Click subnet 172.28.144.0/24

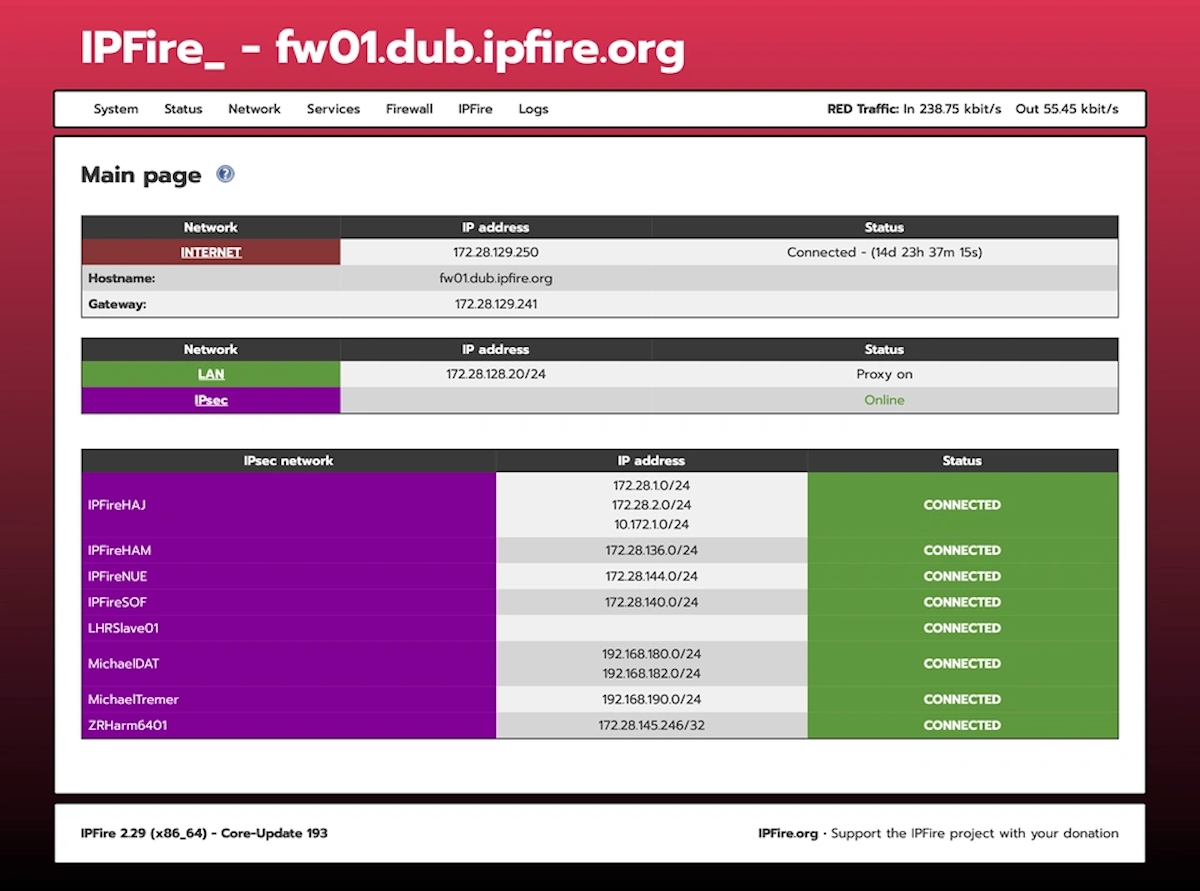click(651, 576)
